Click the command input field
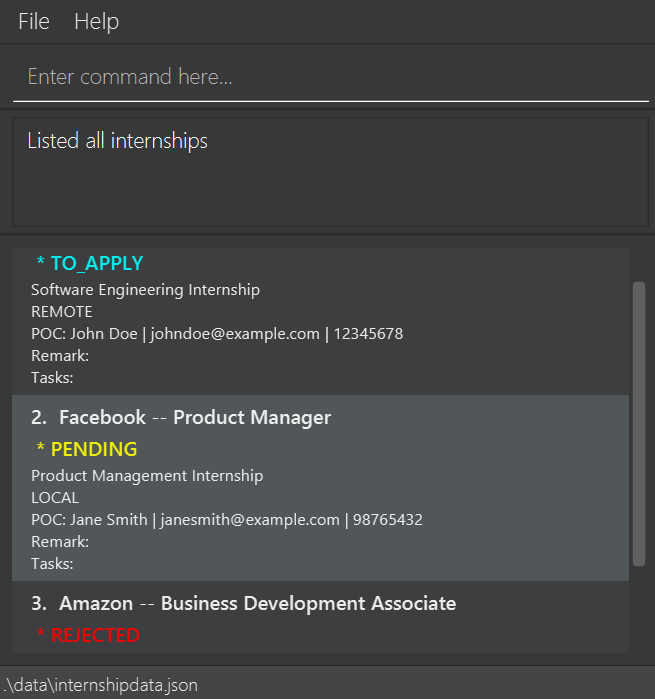 click(x=330, y=77)
